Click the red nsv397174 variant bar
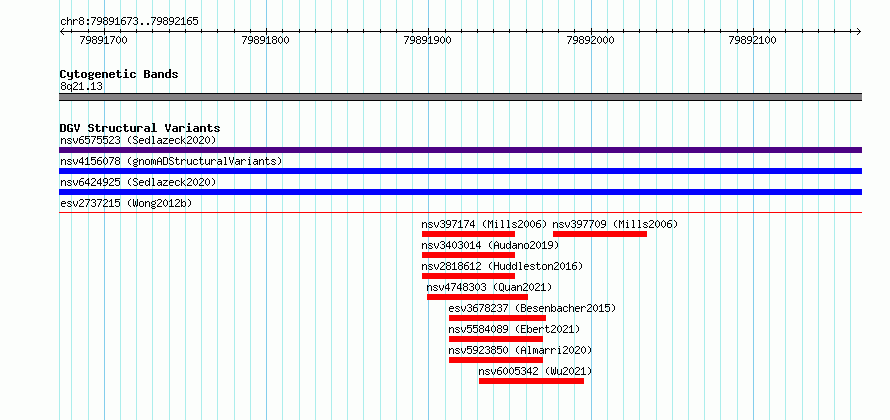The image size is (890, 420). pyautogui.click(x=468, y=234)
